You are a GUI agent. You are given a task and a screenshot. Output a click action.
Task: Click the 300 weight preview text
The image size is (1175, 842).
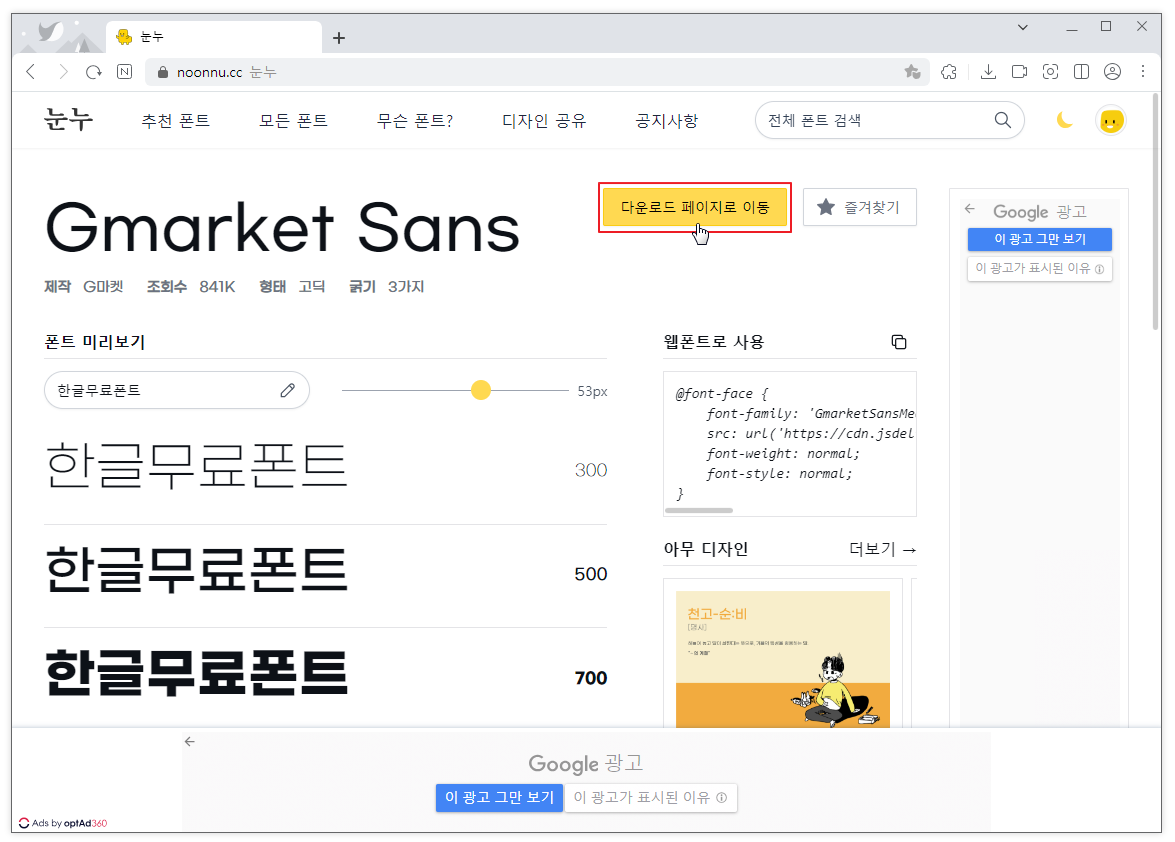coord(196,464)
